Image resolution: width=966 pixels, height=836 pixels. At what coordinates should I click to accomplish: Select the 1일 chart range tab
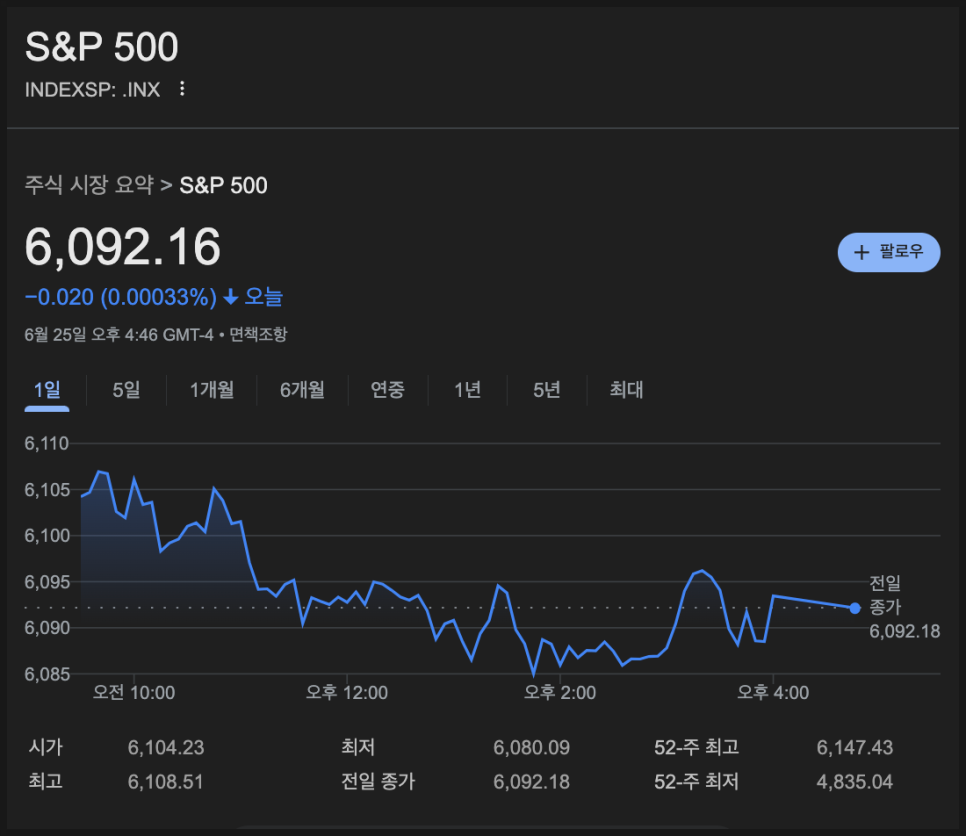47,390
